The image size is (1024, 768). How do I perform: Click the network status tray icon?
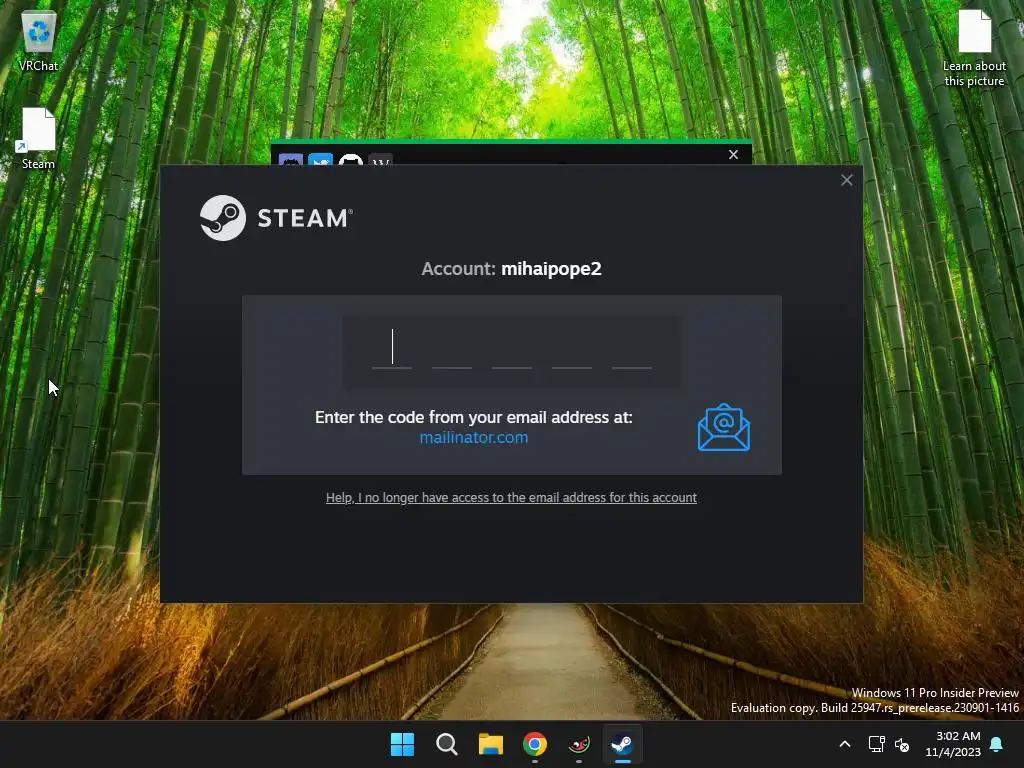876,744
